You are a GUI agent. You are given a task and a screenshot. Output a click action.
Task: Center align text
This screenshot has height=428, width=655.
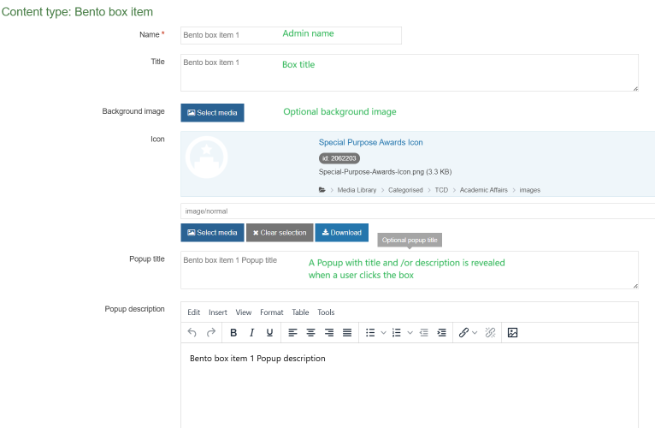311,332
